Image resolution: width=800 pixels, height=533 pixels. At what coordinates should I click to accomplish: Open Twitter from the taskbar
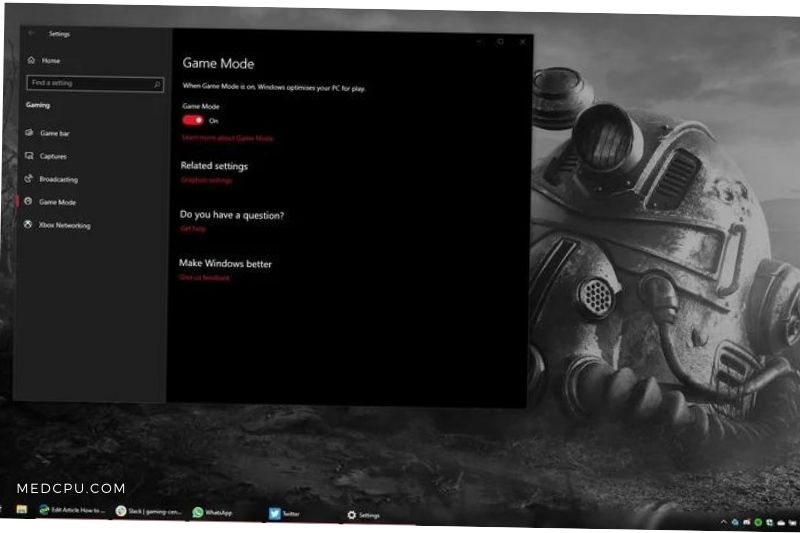(x=284, y=514)
